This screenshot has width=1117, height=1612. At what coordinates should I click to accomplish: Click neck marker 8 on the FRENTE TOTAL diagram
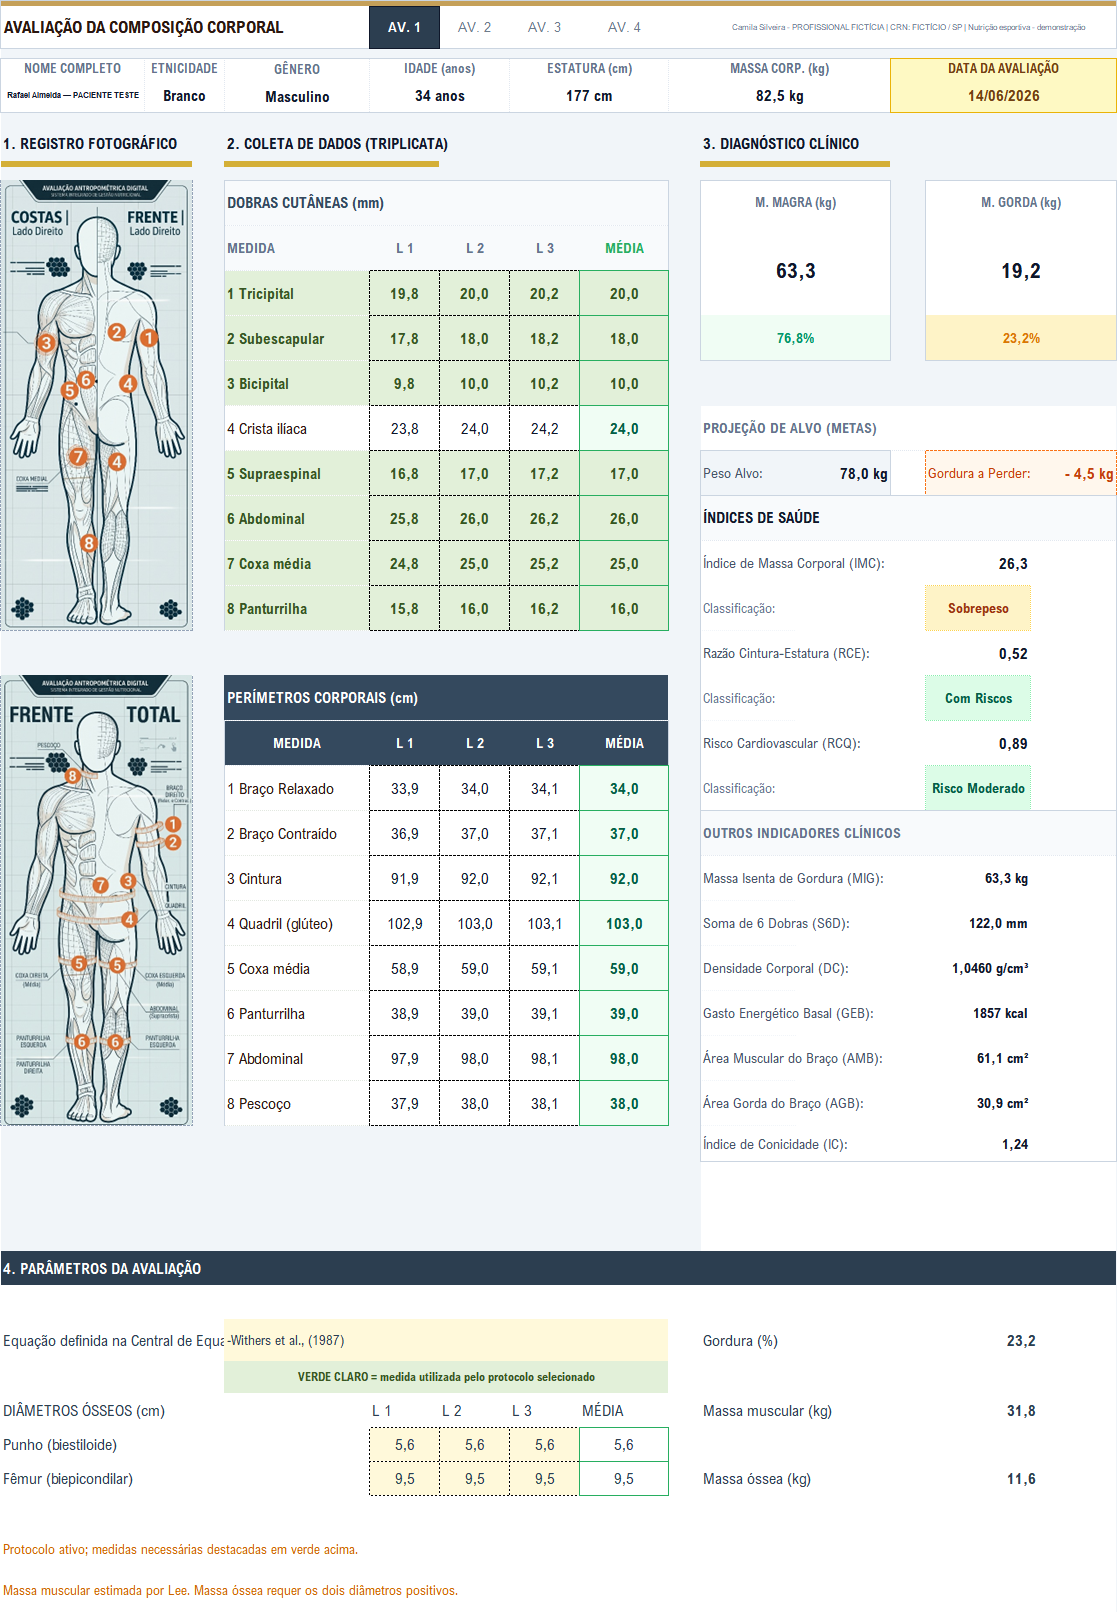[73, 776]
